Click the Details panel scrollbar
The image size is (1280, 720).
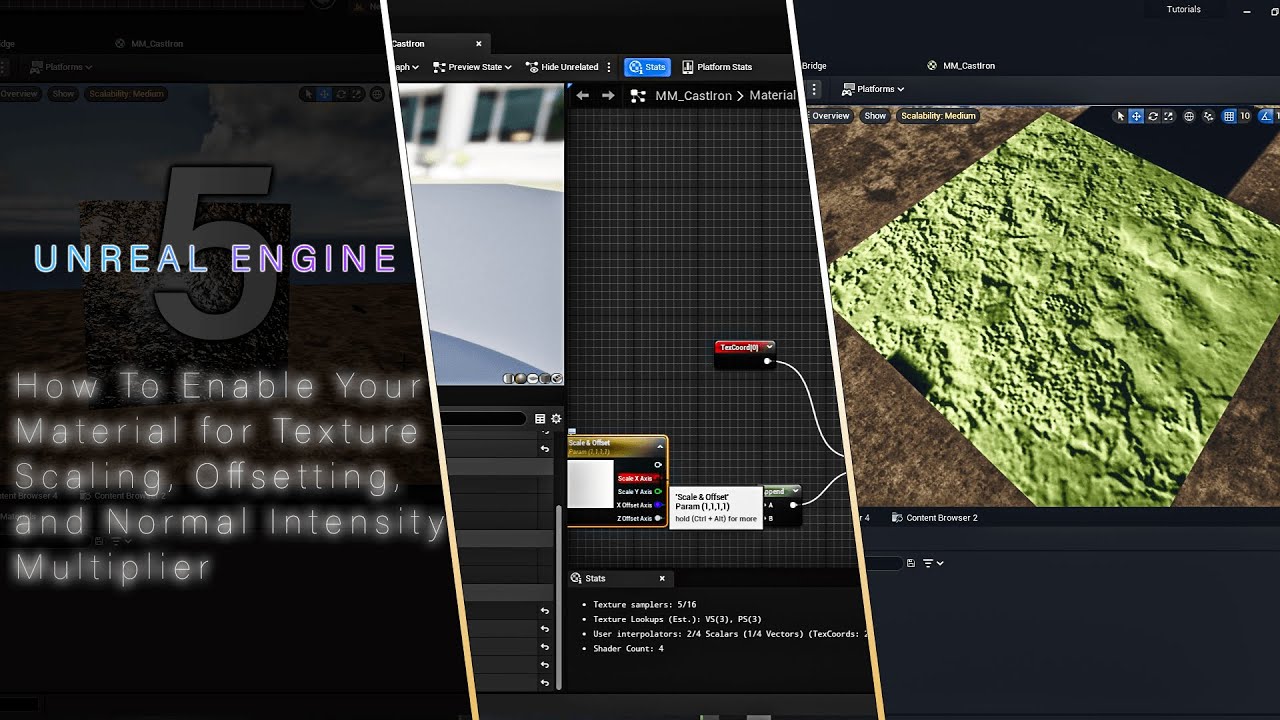tap(559, 597)
